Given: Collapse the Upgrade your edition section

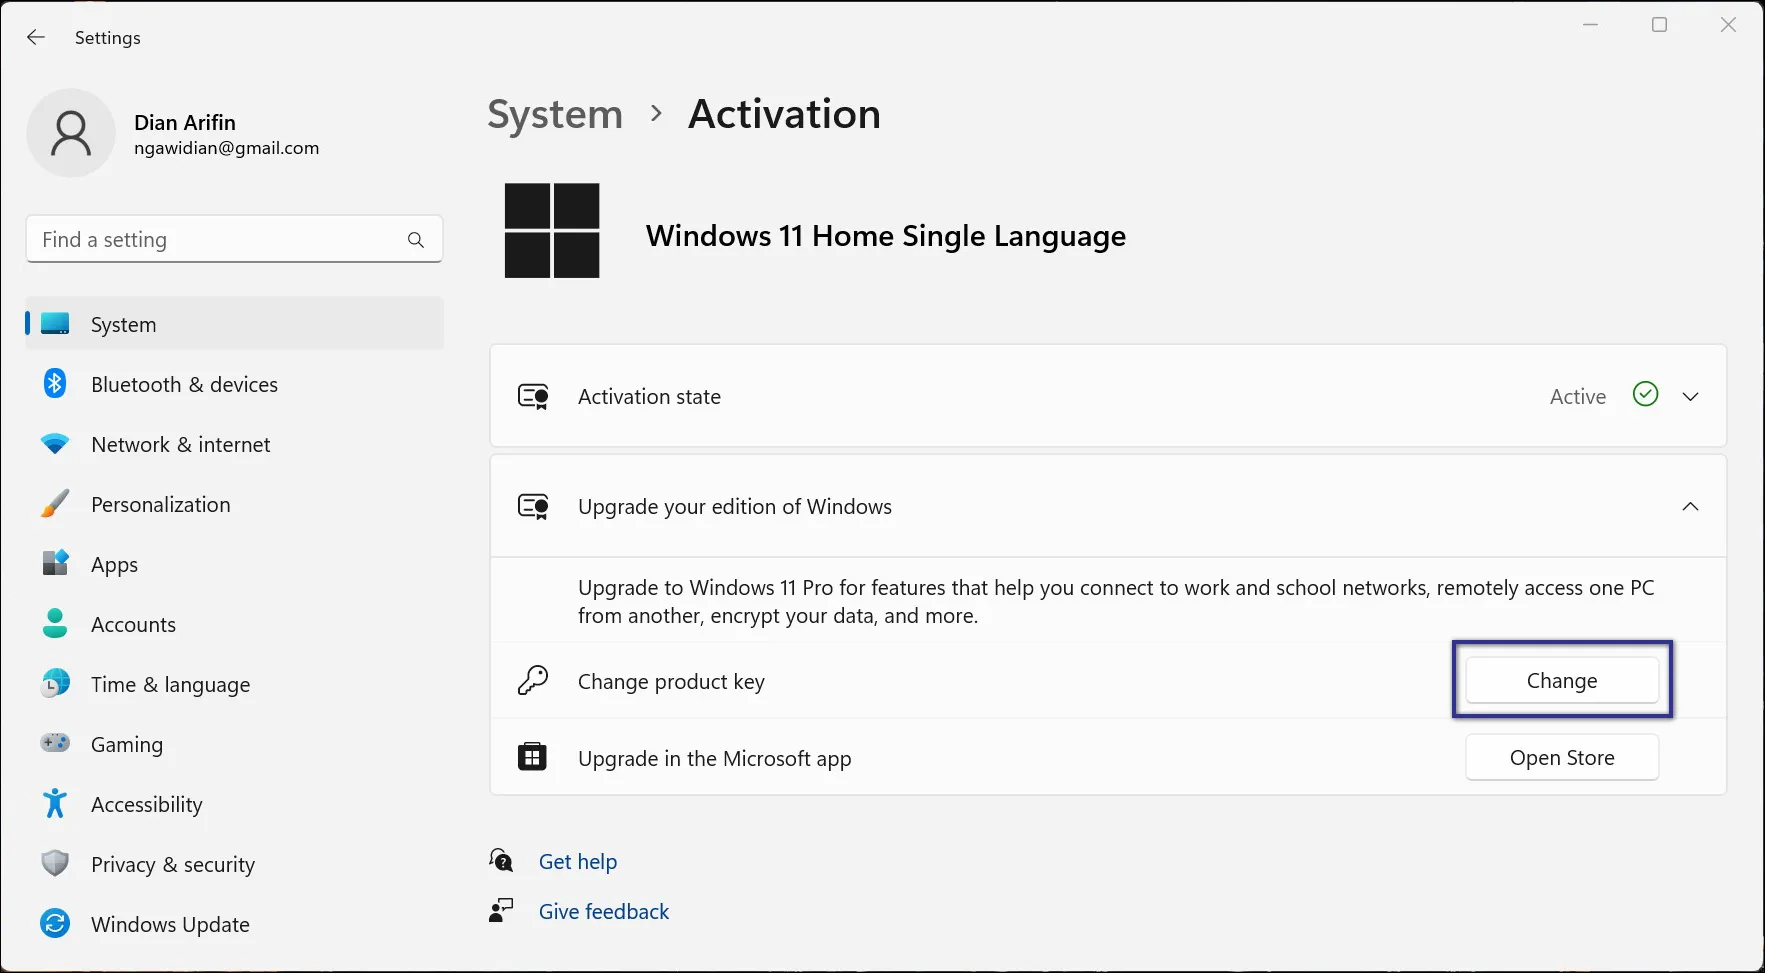Looking at the screenshot, I should [1691, 506].
